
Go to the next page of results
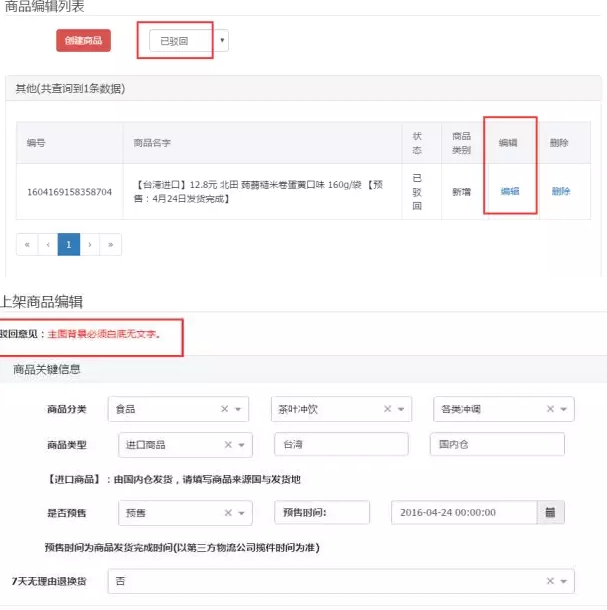(x=89, y=244)
